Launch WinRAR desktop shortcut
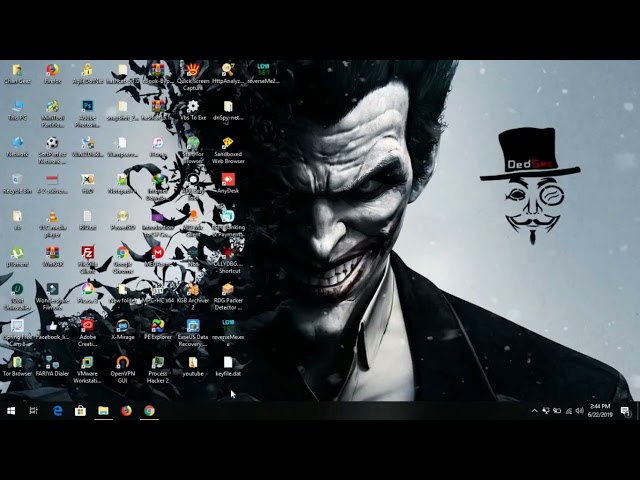The image size is (640, 480). tap(52, 257)
